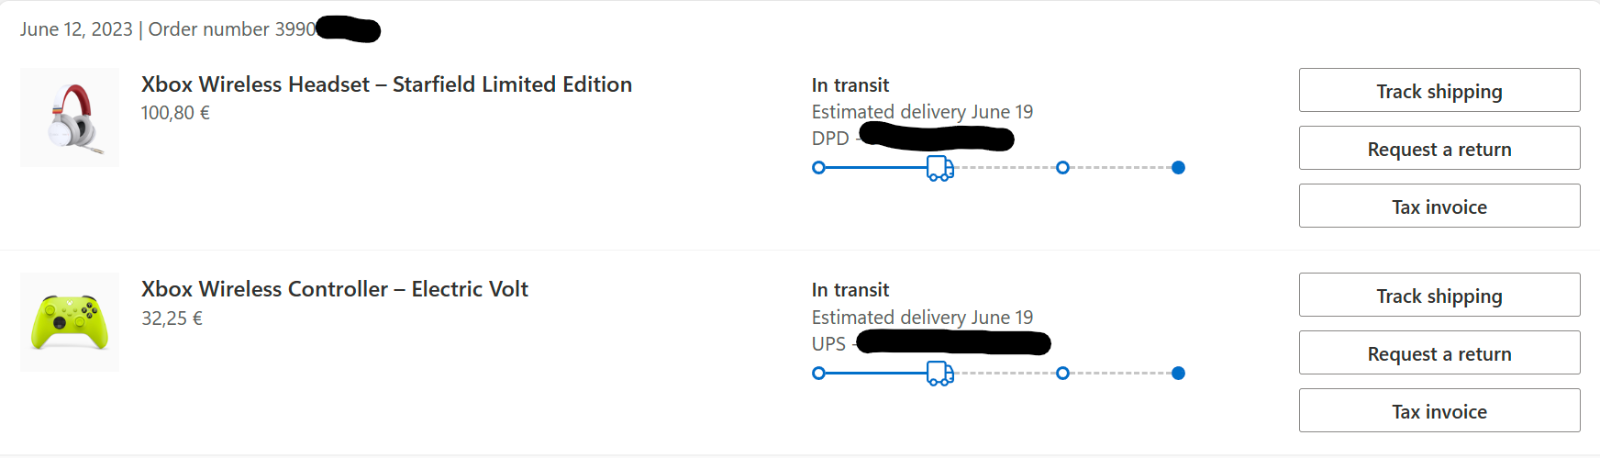Click the third step marker on the controller's tracker
This screenshot has width=1600, height=458.
(1062, 373)
